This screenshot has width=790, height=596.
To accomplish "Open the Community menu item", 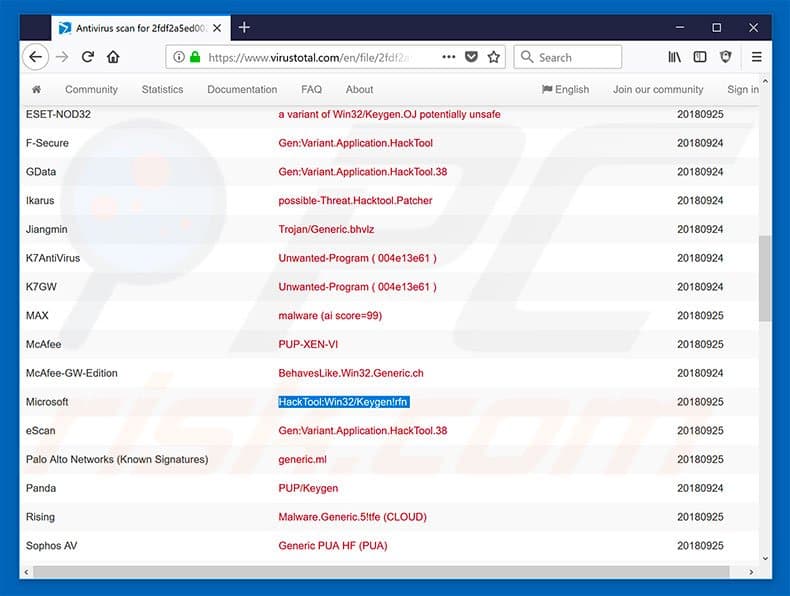I will tap(91, 89).
